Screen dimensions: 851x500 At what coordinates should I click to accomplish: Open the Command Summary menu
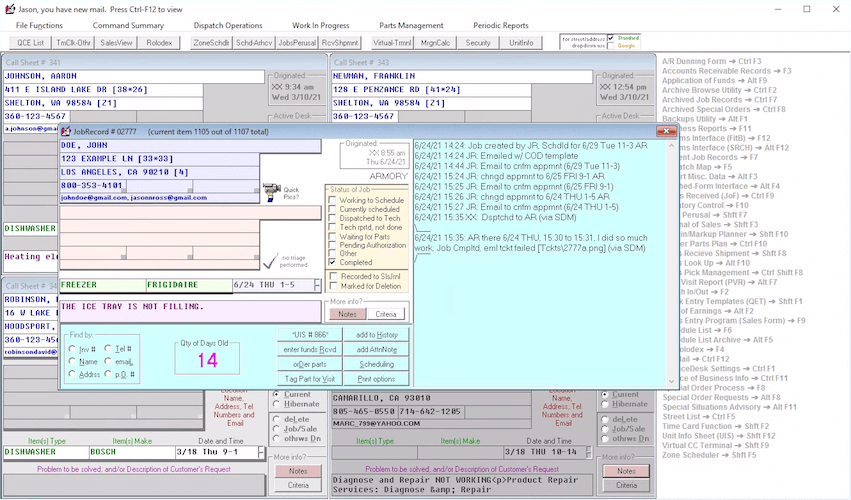point(128,26)
